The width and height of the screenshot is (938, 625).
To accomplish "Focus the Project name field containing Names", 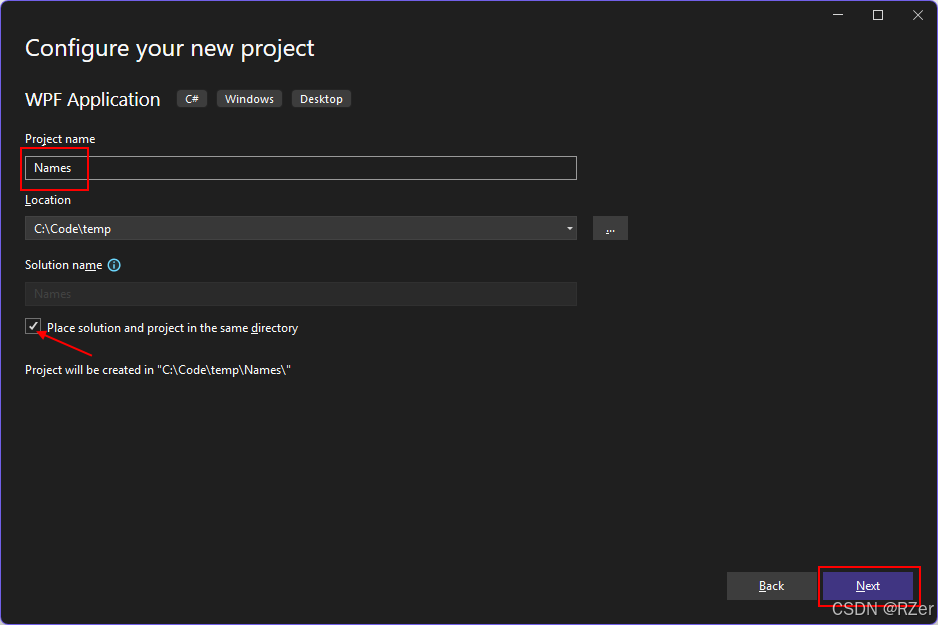I will [x=300, y=168].
